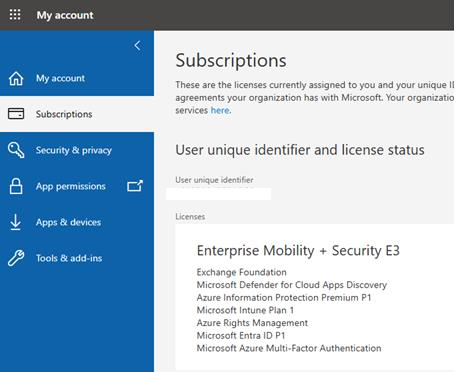
Task: Click the download icon for Apps & devices
Action: tap(15, 222)
